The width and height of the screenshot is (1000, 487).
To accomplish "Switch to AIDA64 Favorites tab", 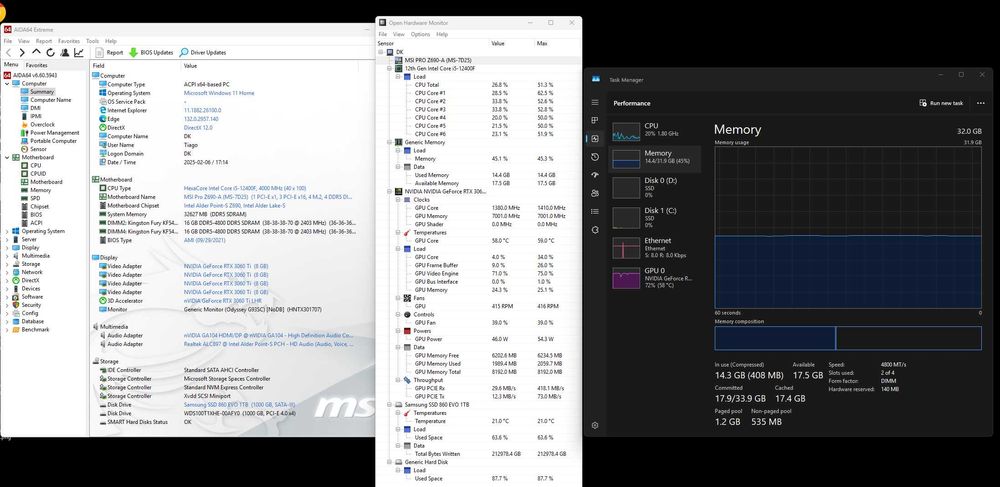I will pos(36,65).
